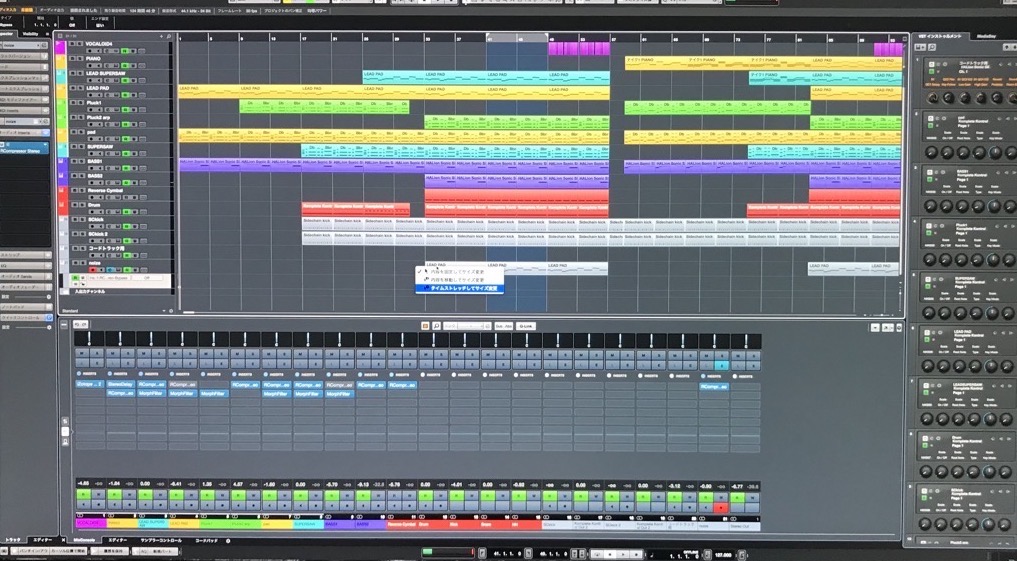Select RCompressor Stereo entry in inspector
Screen dimensions: 1017x561
24,149
